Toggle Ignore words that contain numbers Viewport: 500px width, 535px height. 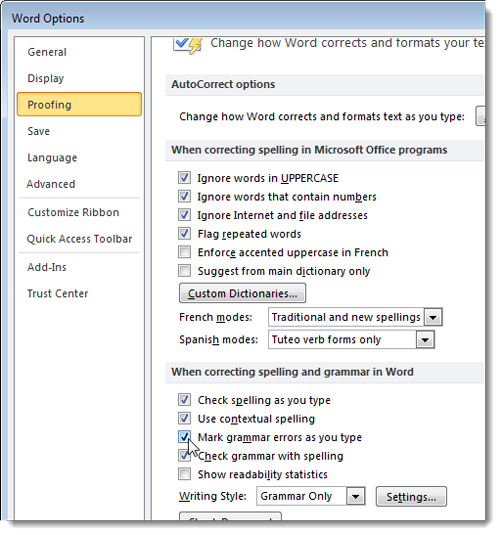click(184, 196)
